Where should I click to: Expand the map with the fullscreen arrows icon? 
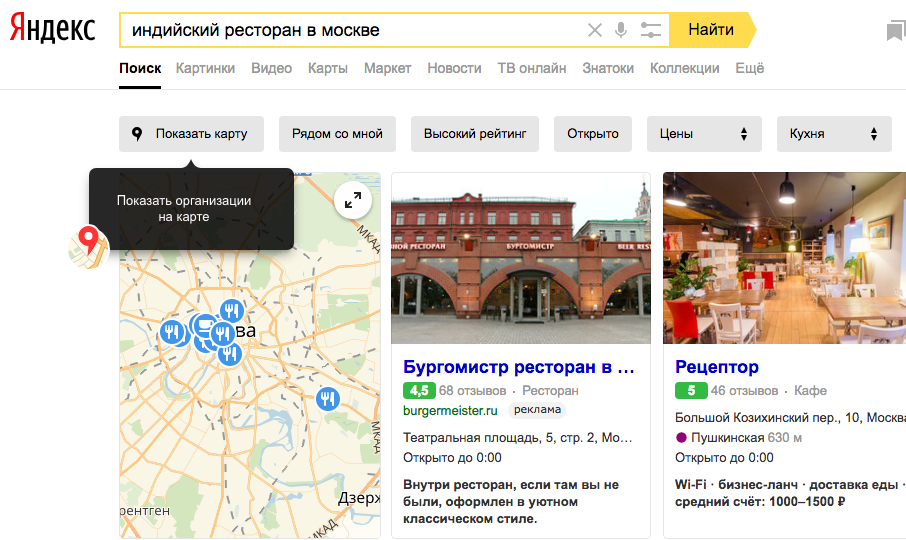[x=352, y=200]
